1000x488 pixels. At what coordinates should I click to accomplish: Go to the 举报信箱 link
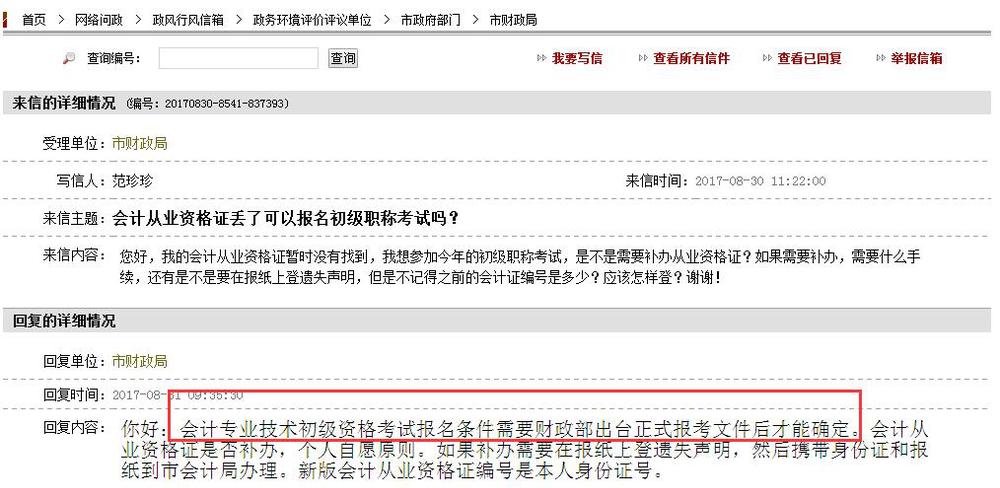coord(916,59)
